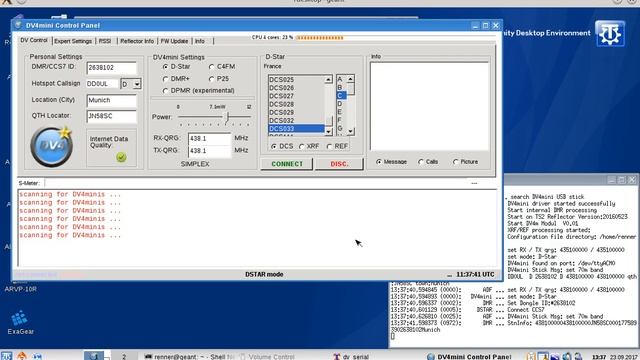Select module A in letter list

tap(342, 79)
